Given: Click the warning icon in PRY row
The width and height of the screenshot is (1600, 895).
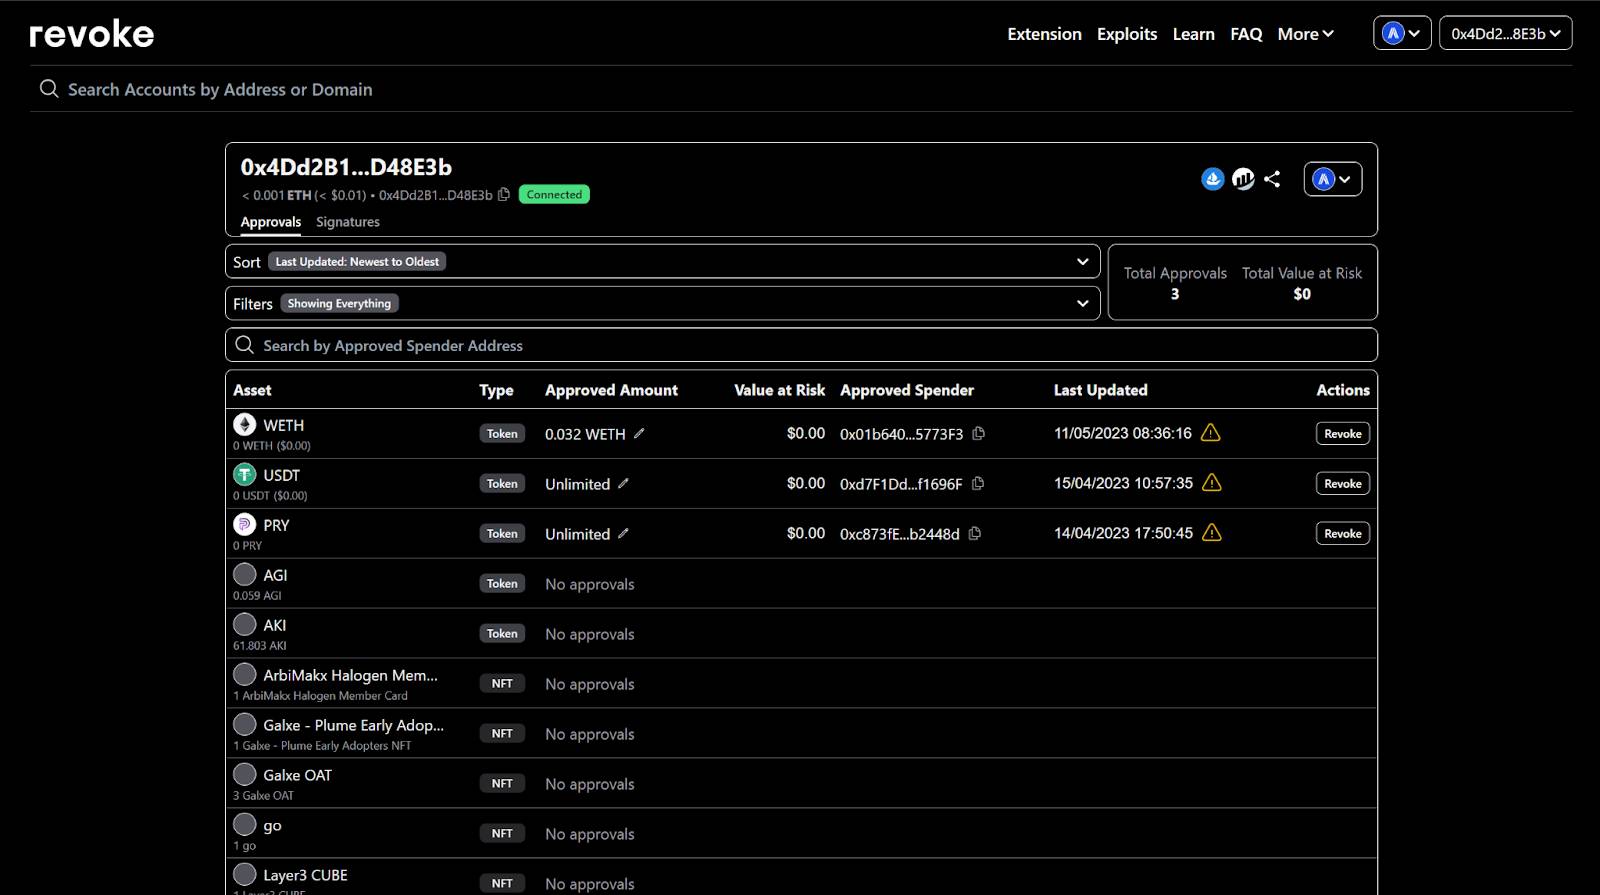Looking at the screenshot, I should [1211, 533].
